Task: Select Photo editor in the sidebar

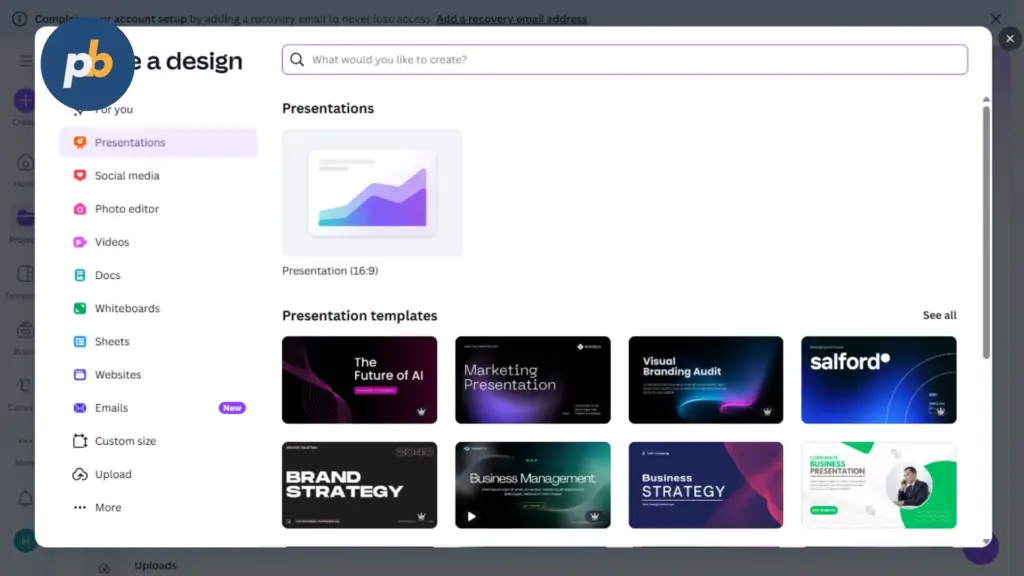Action: [x=158, y=209]
